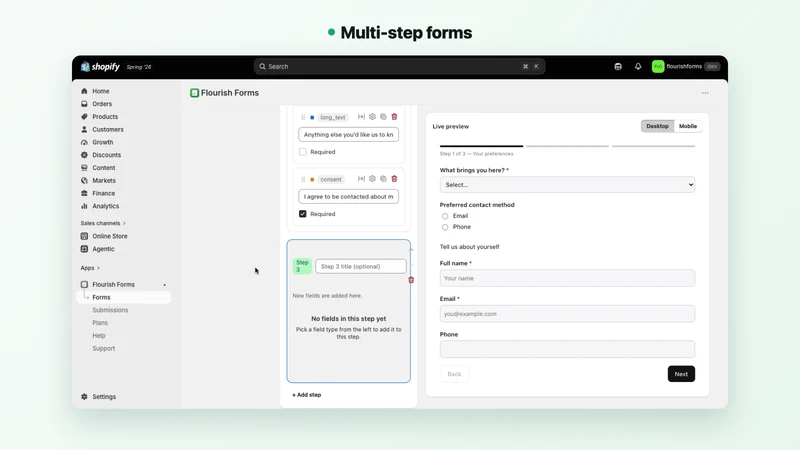Edit the consent label input
The height and width of the screenshot is (450, 800).
(x=348, y=196)
